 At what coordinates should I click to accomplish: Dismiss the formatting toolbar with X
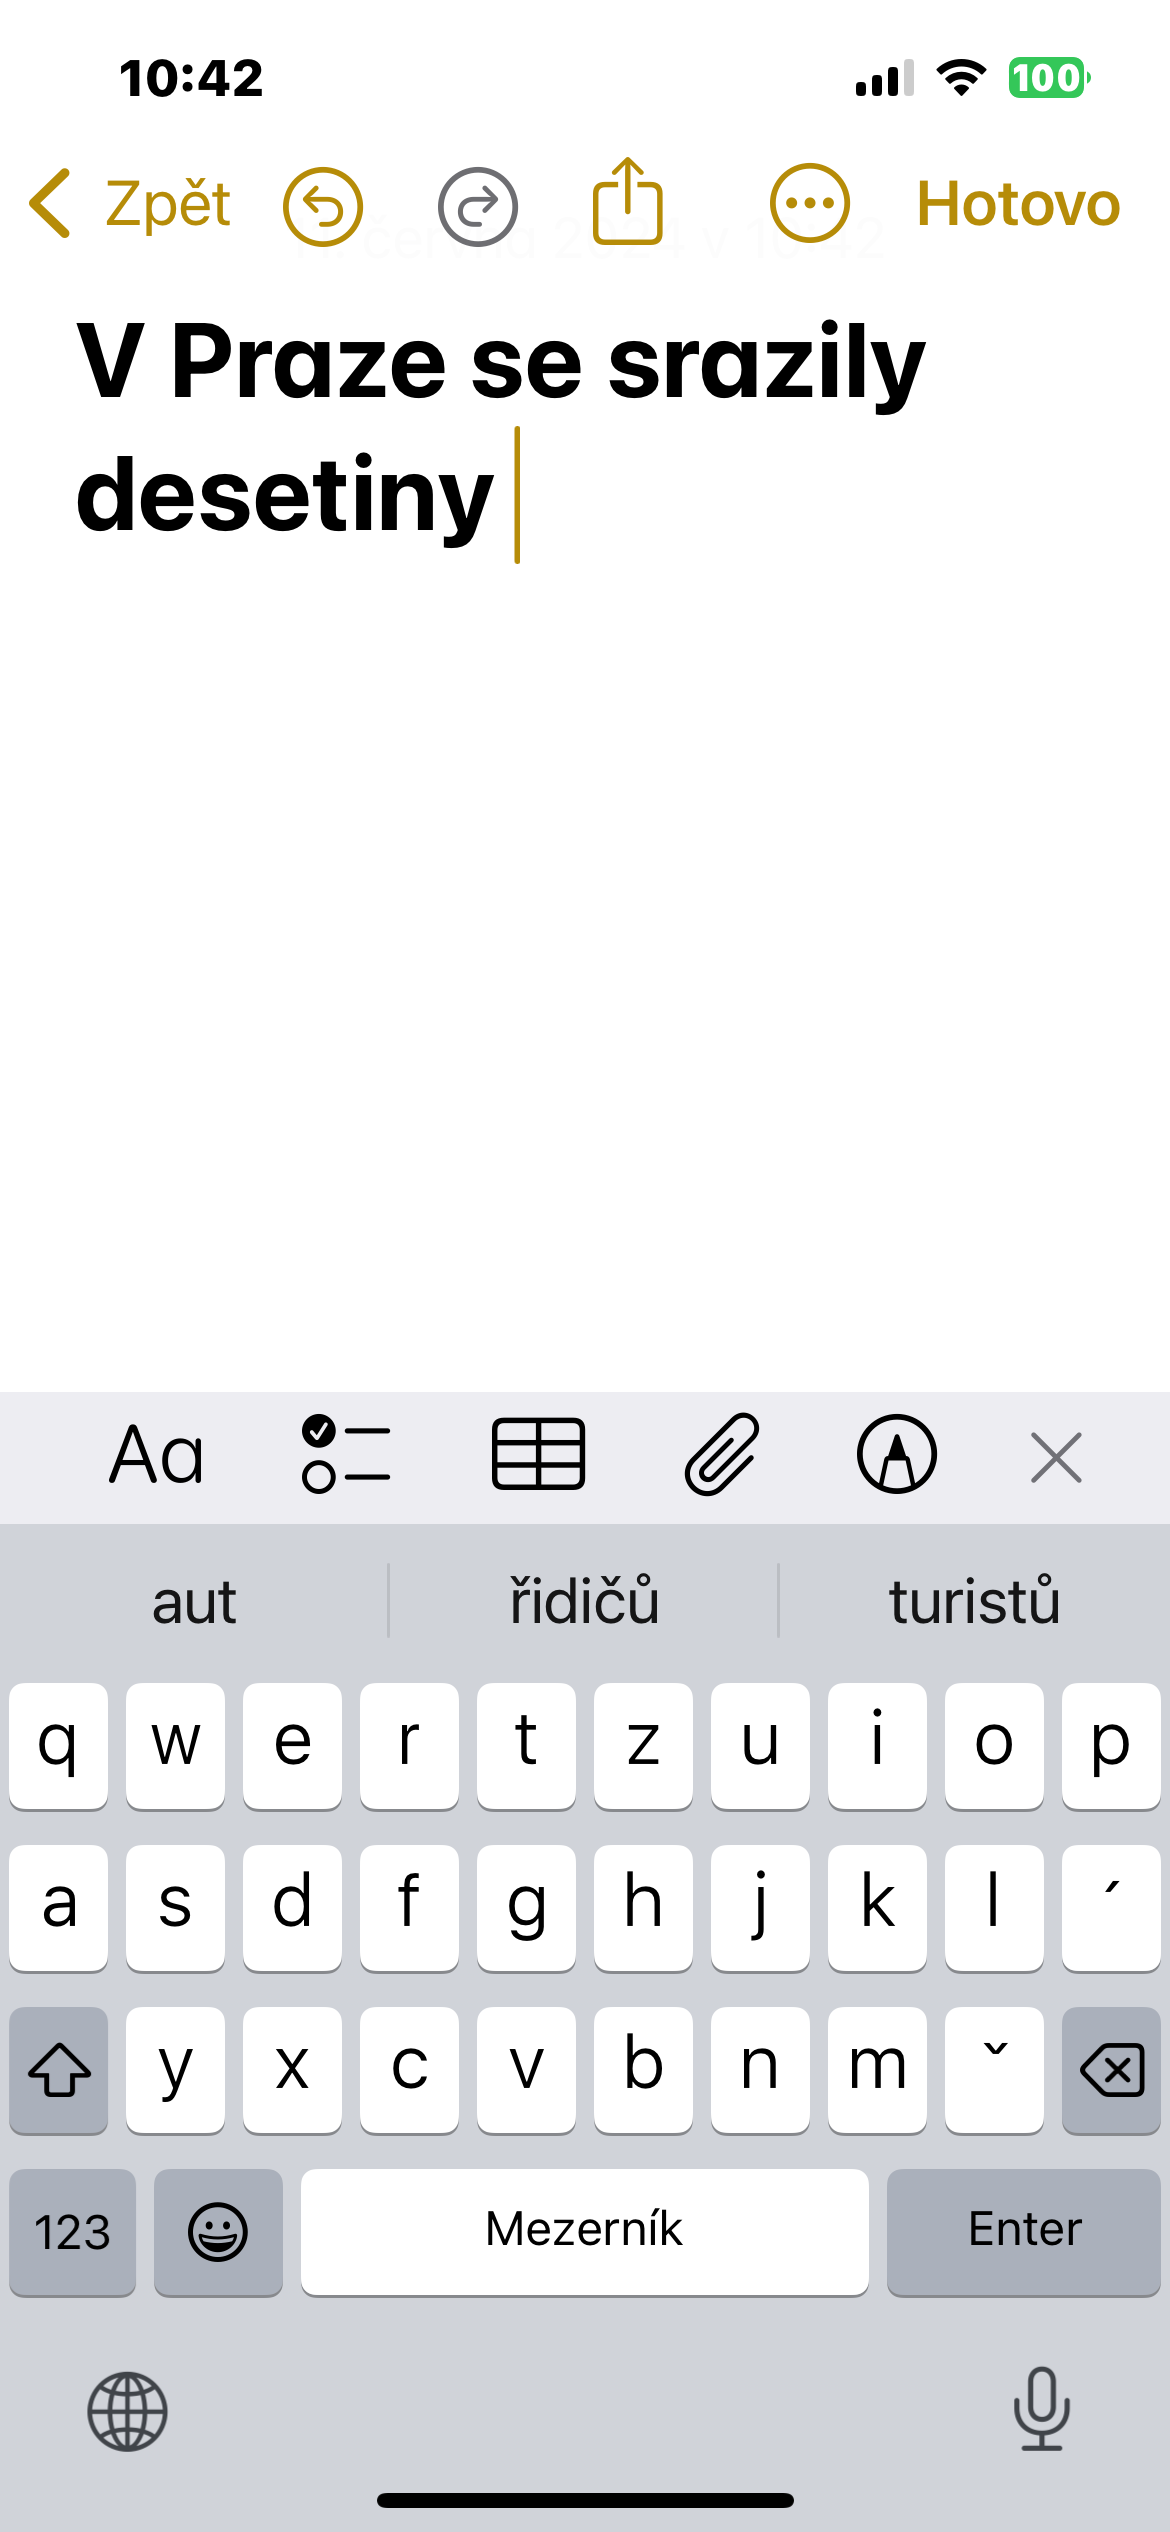[1056, 1457]
